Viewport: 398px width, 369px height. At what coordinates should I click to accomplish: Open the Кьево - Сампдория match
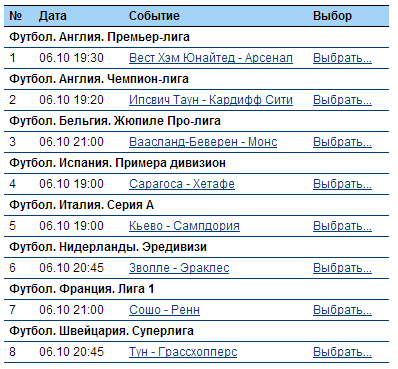(184, 226)
